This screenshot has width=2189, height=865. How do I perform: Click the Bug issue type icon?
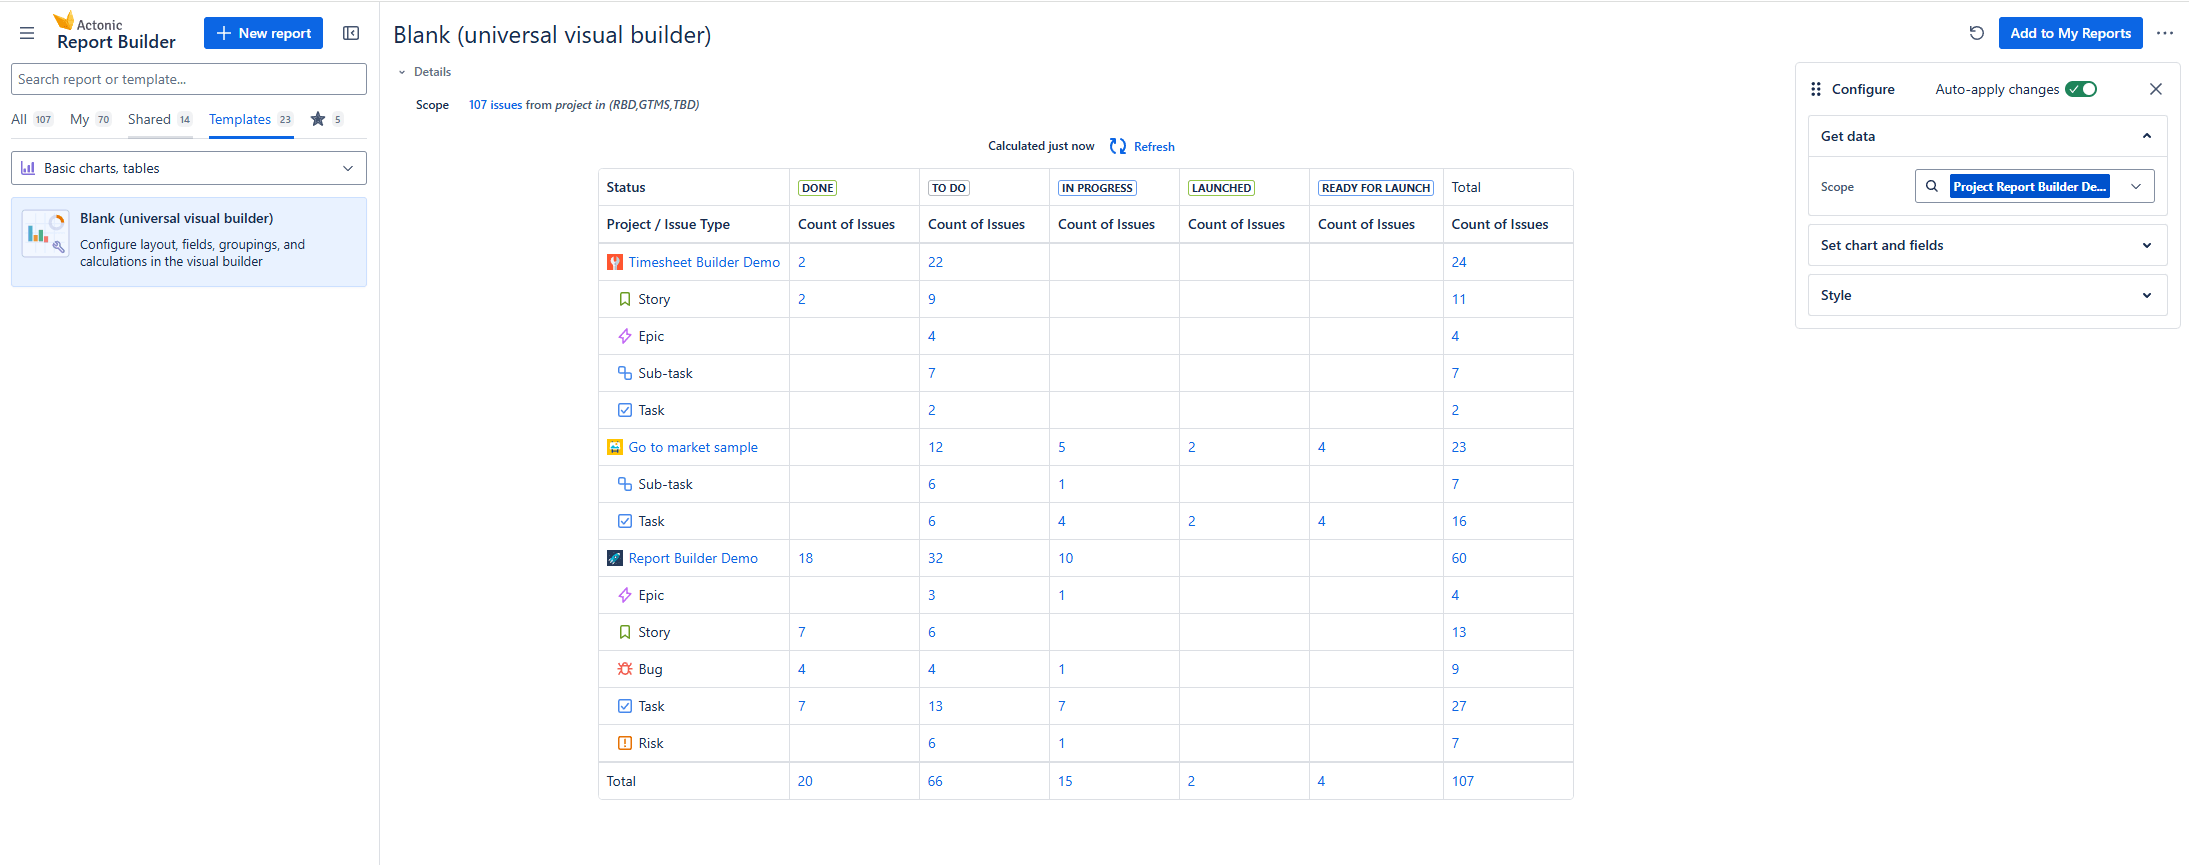[x=625, y=669]
